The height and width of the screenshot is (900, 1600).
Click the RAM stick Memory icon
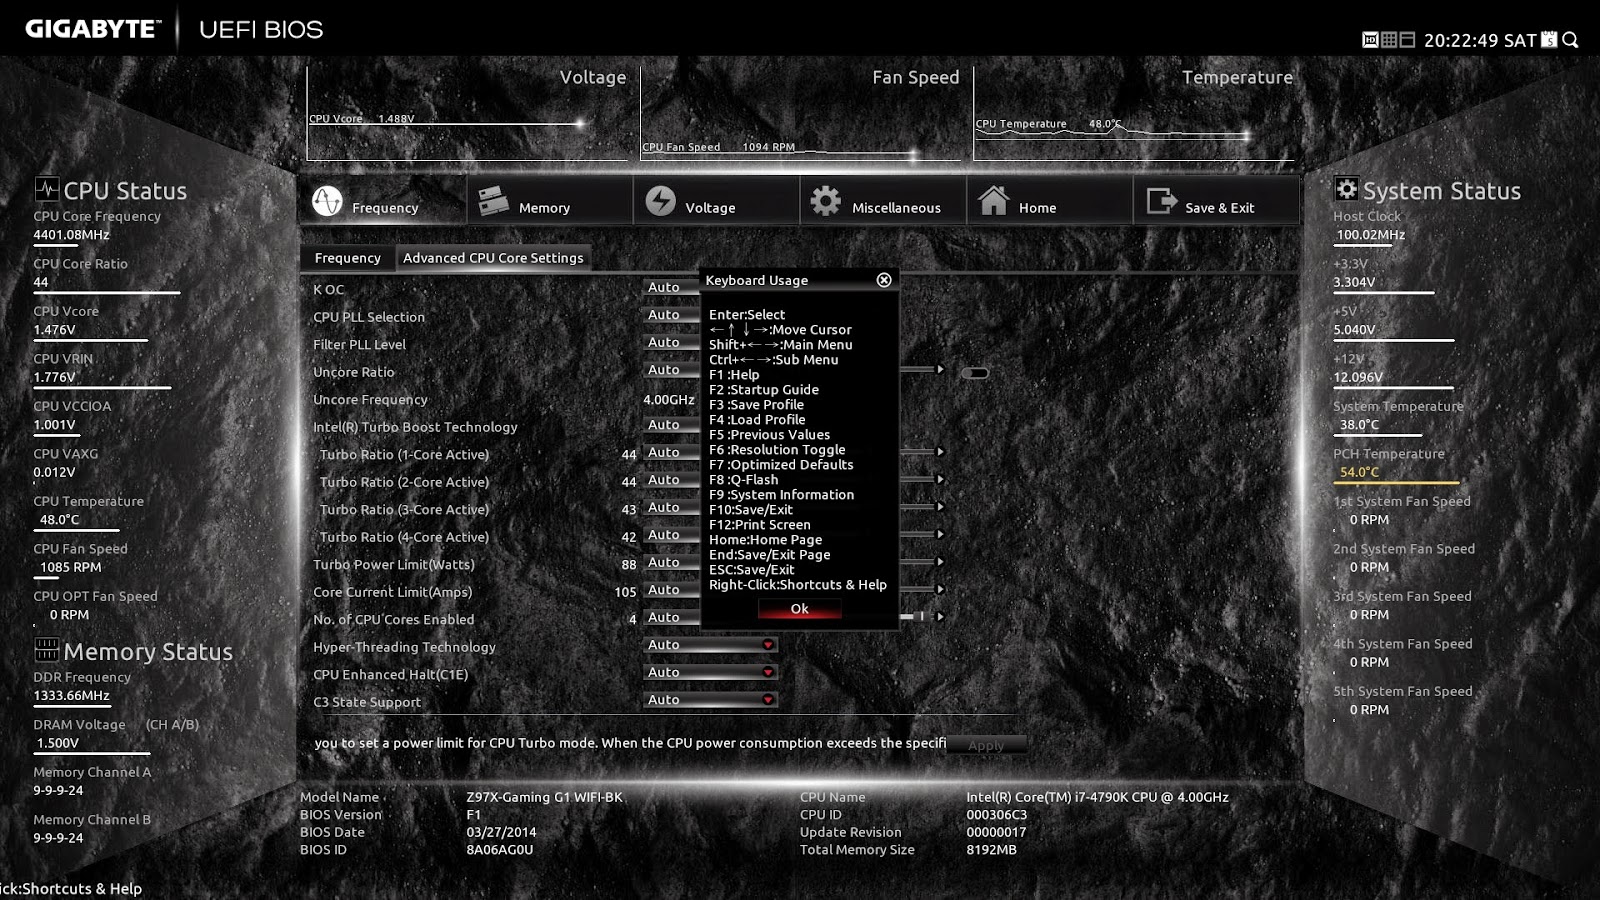pos(493,201)
